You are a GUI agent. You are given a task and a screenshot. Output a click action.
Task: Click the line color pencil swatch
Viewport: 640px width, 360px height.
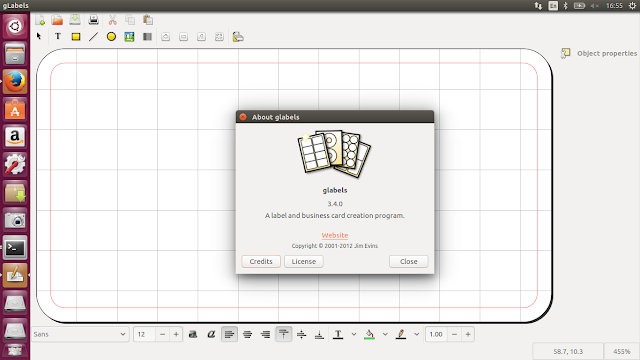pos(401,334)
